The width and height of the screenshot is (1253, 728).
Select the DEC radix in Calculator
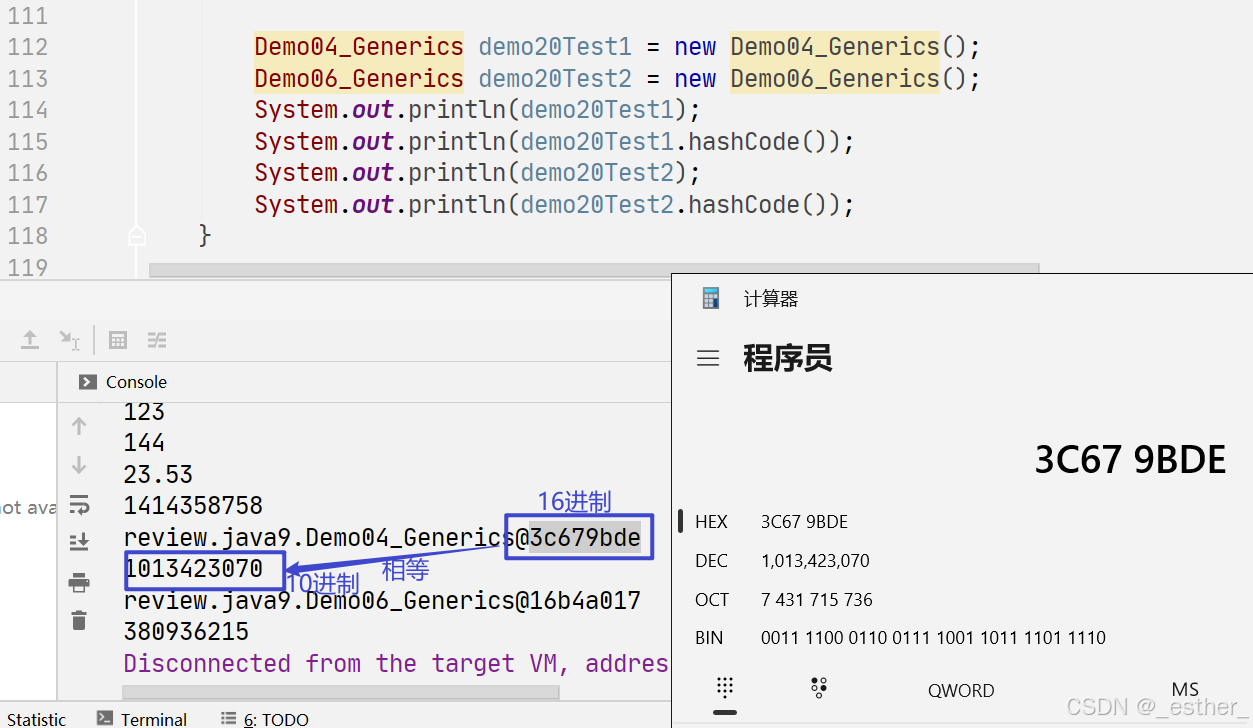coord(711,561)
